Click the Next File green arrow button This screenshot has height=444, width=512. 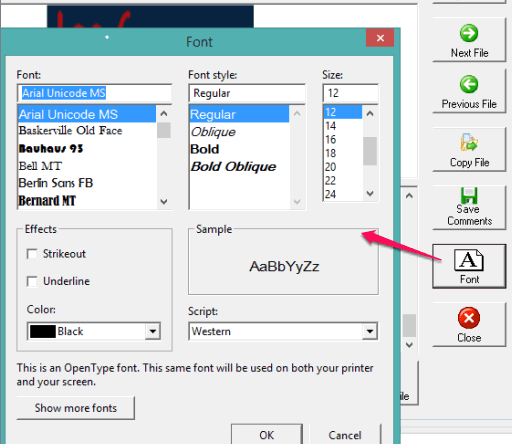(469, 40)
